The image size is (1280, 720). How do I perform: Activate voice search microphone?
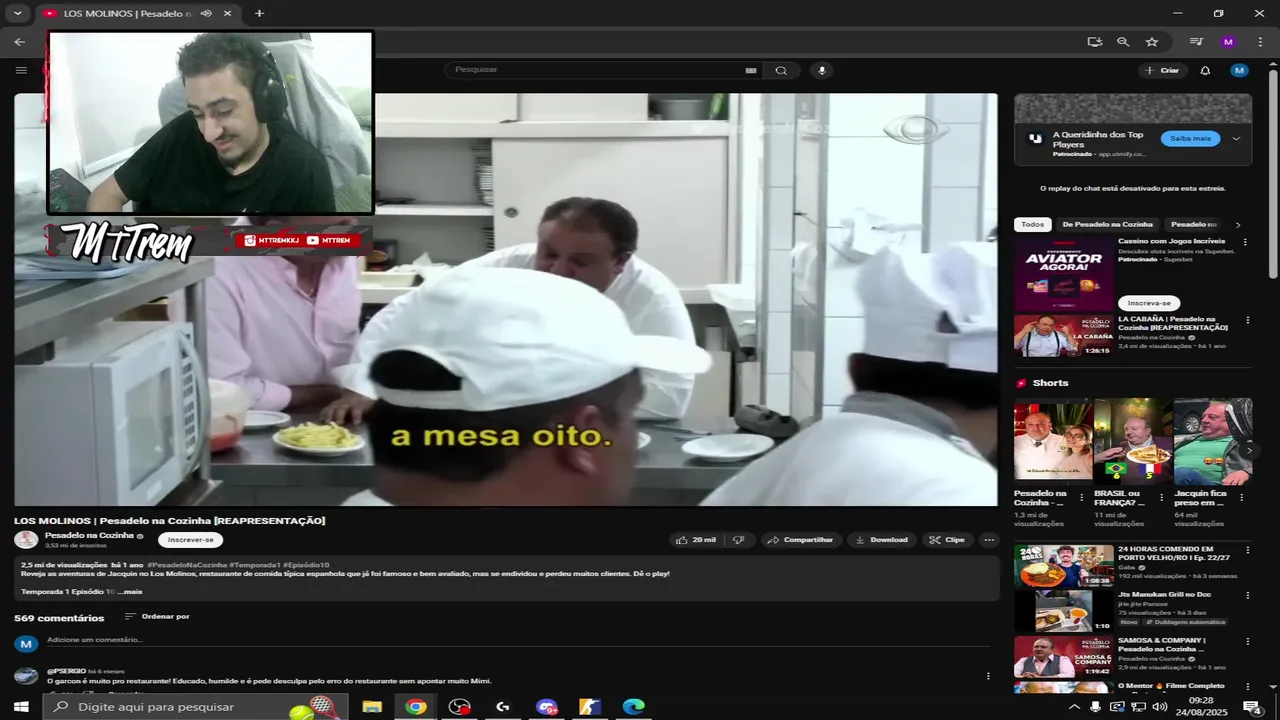[822, 70]
